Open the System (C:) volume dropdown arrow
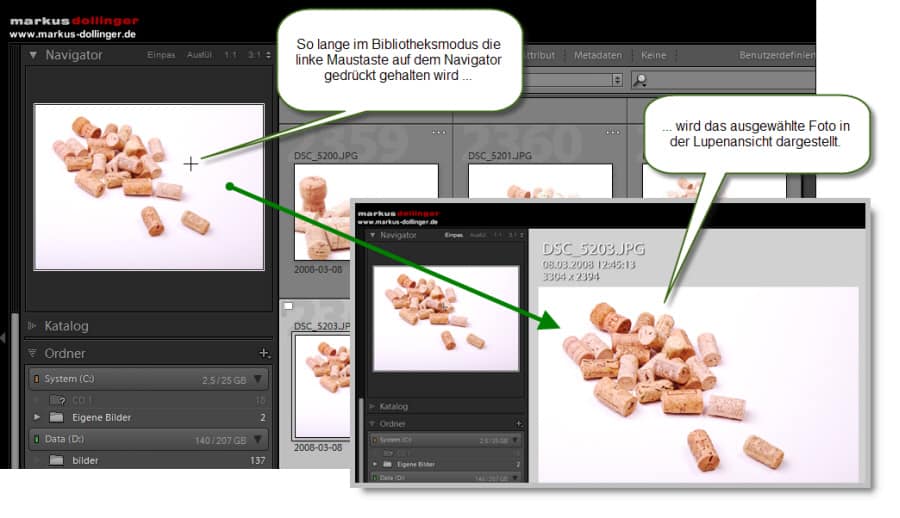 click(258, 379)
